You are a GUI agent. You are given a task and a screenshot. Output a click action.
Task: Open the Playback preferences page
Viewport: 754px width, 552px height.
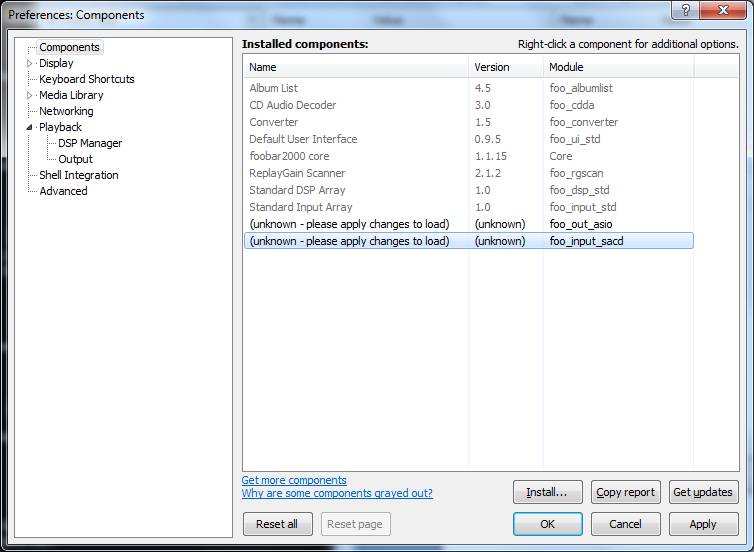click(x=60, y=127)
